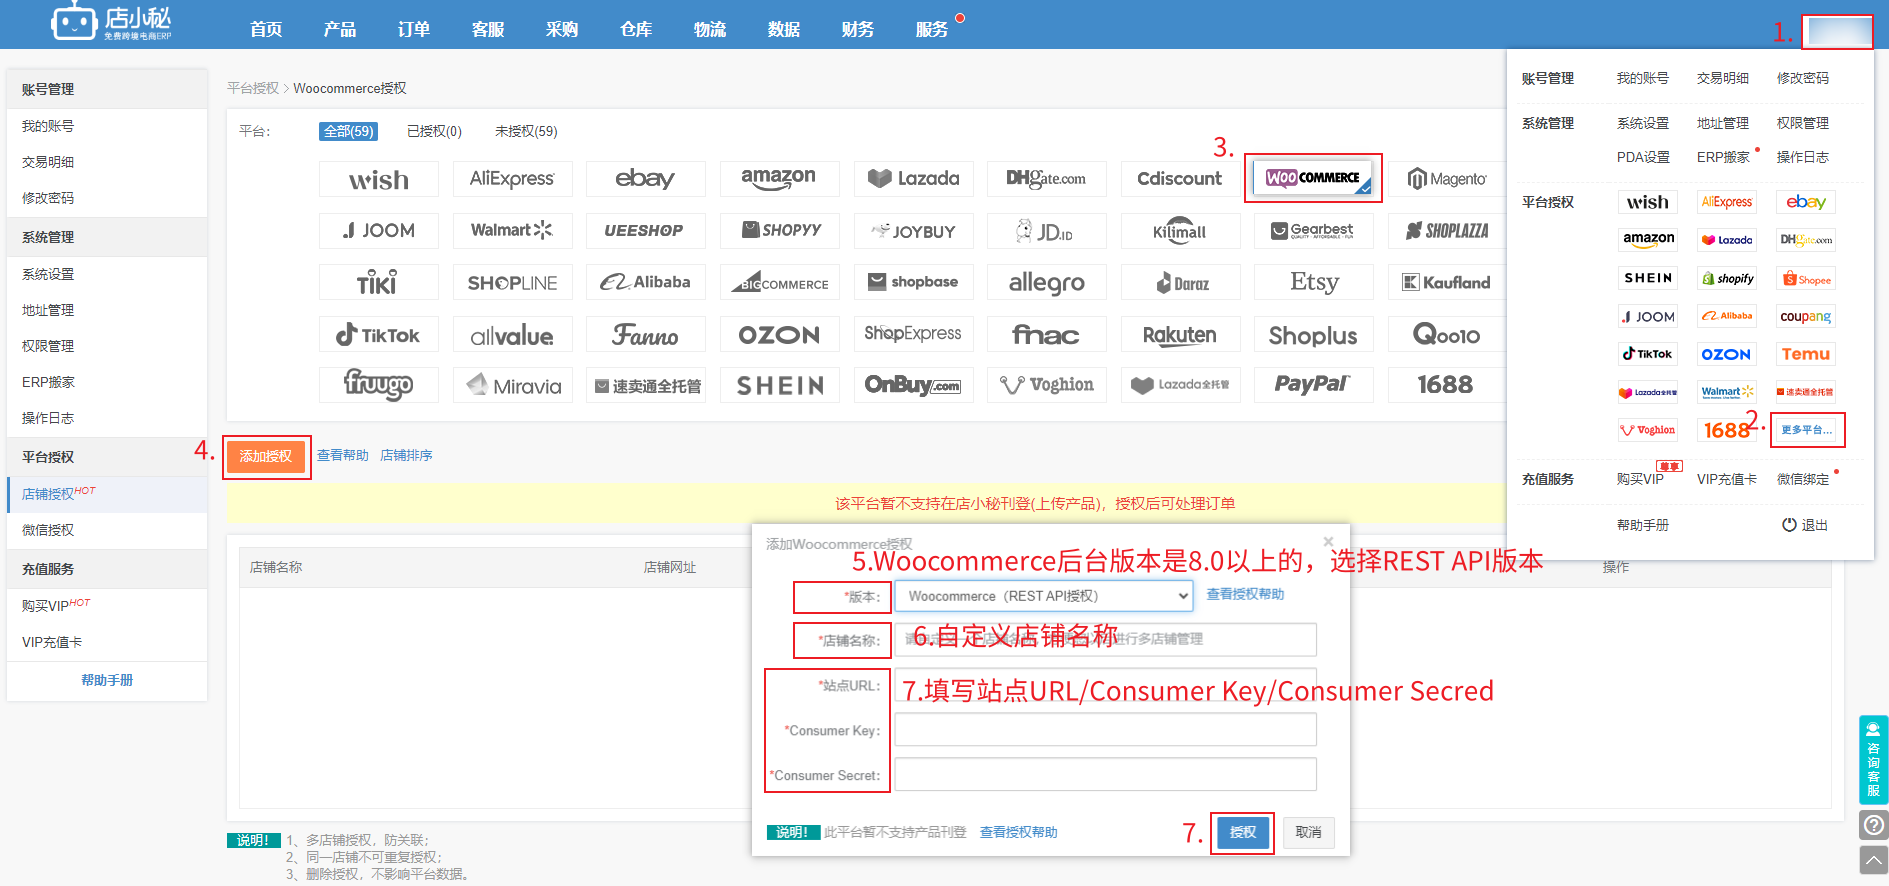Open 查看帮助 link beside 添加授权
The height and width of the screenshot is (886, 1889).
[343, 455]
